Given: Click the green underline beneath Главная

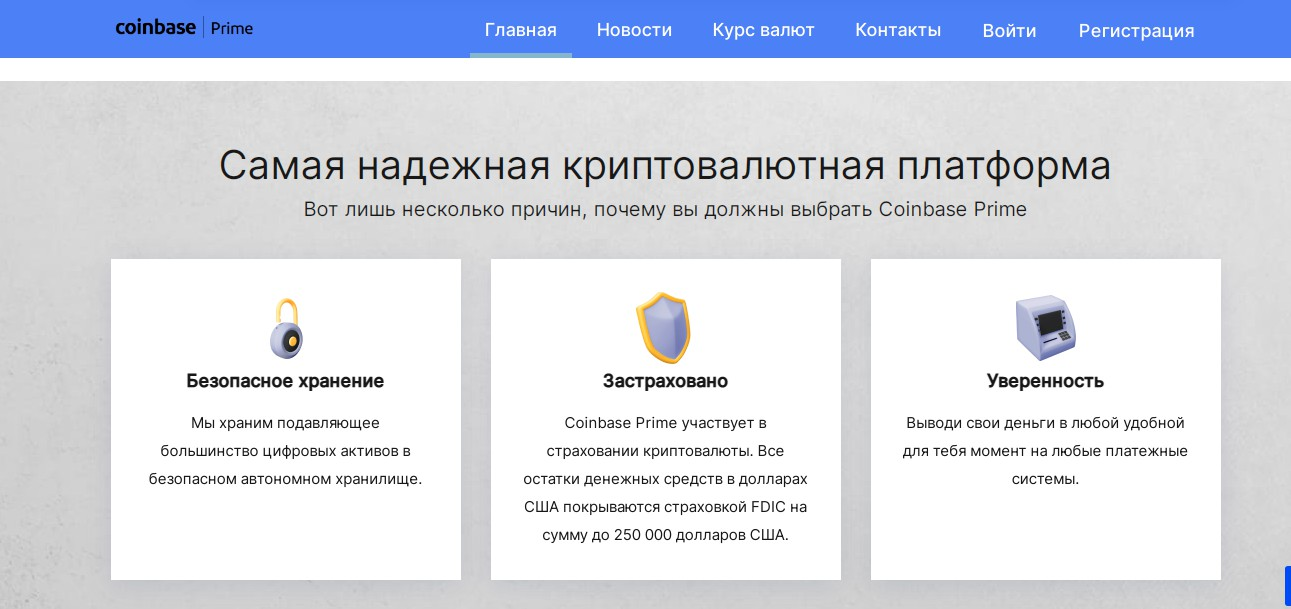Looking at the screenshot, I should tap(520, 56).
